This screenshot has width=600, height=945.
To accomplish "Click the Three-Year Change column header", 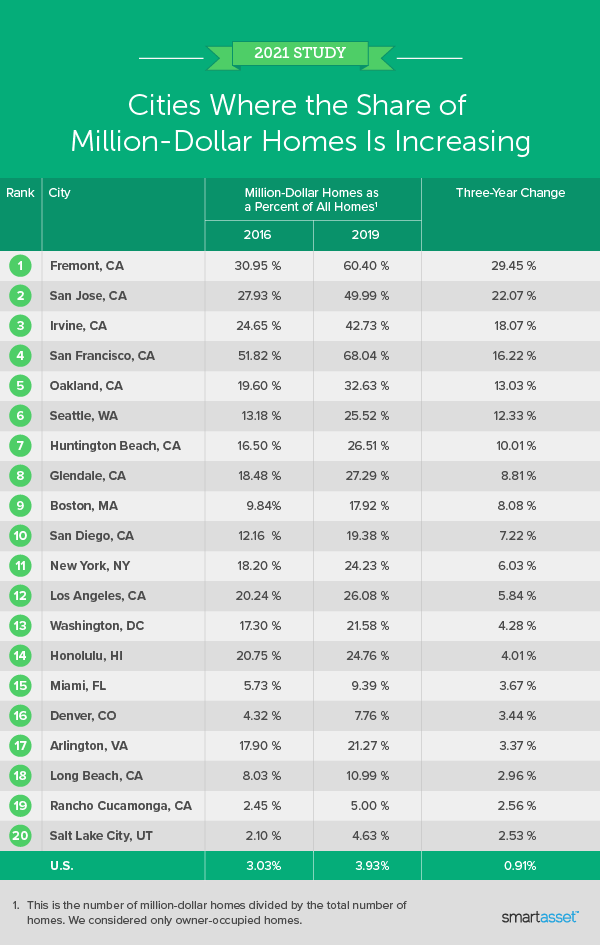I will (x=510, y=192).
